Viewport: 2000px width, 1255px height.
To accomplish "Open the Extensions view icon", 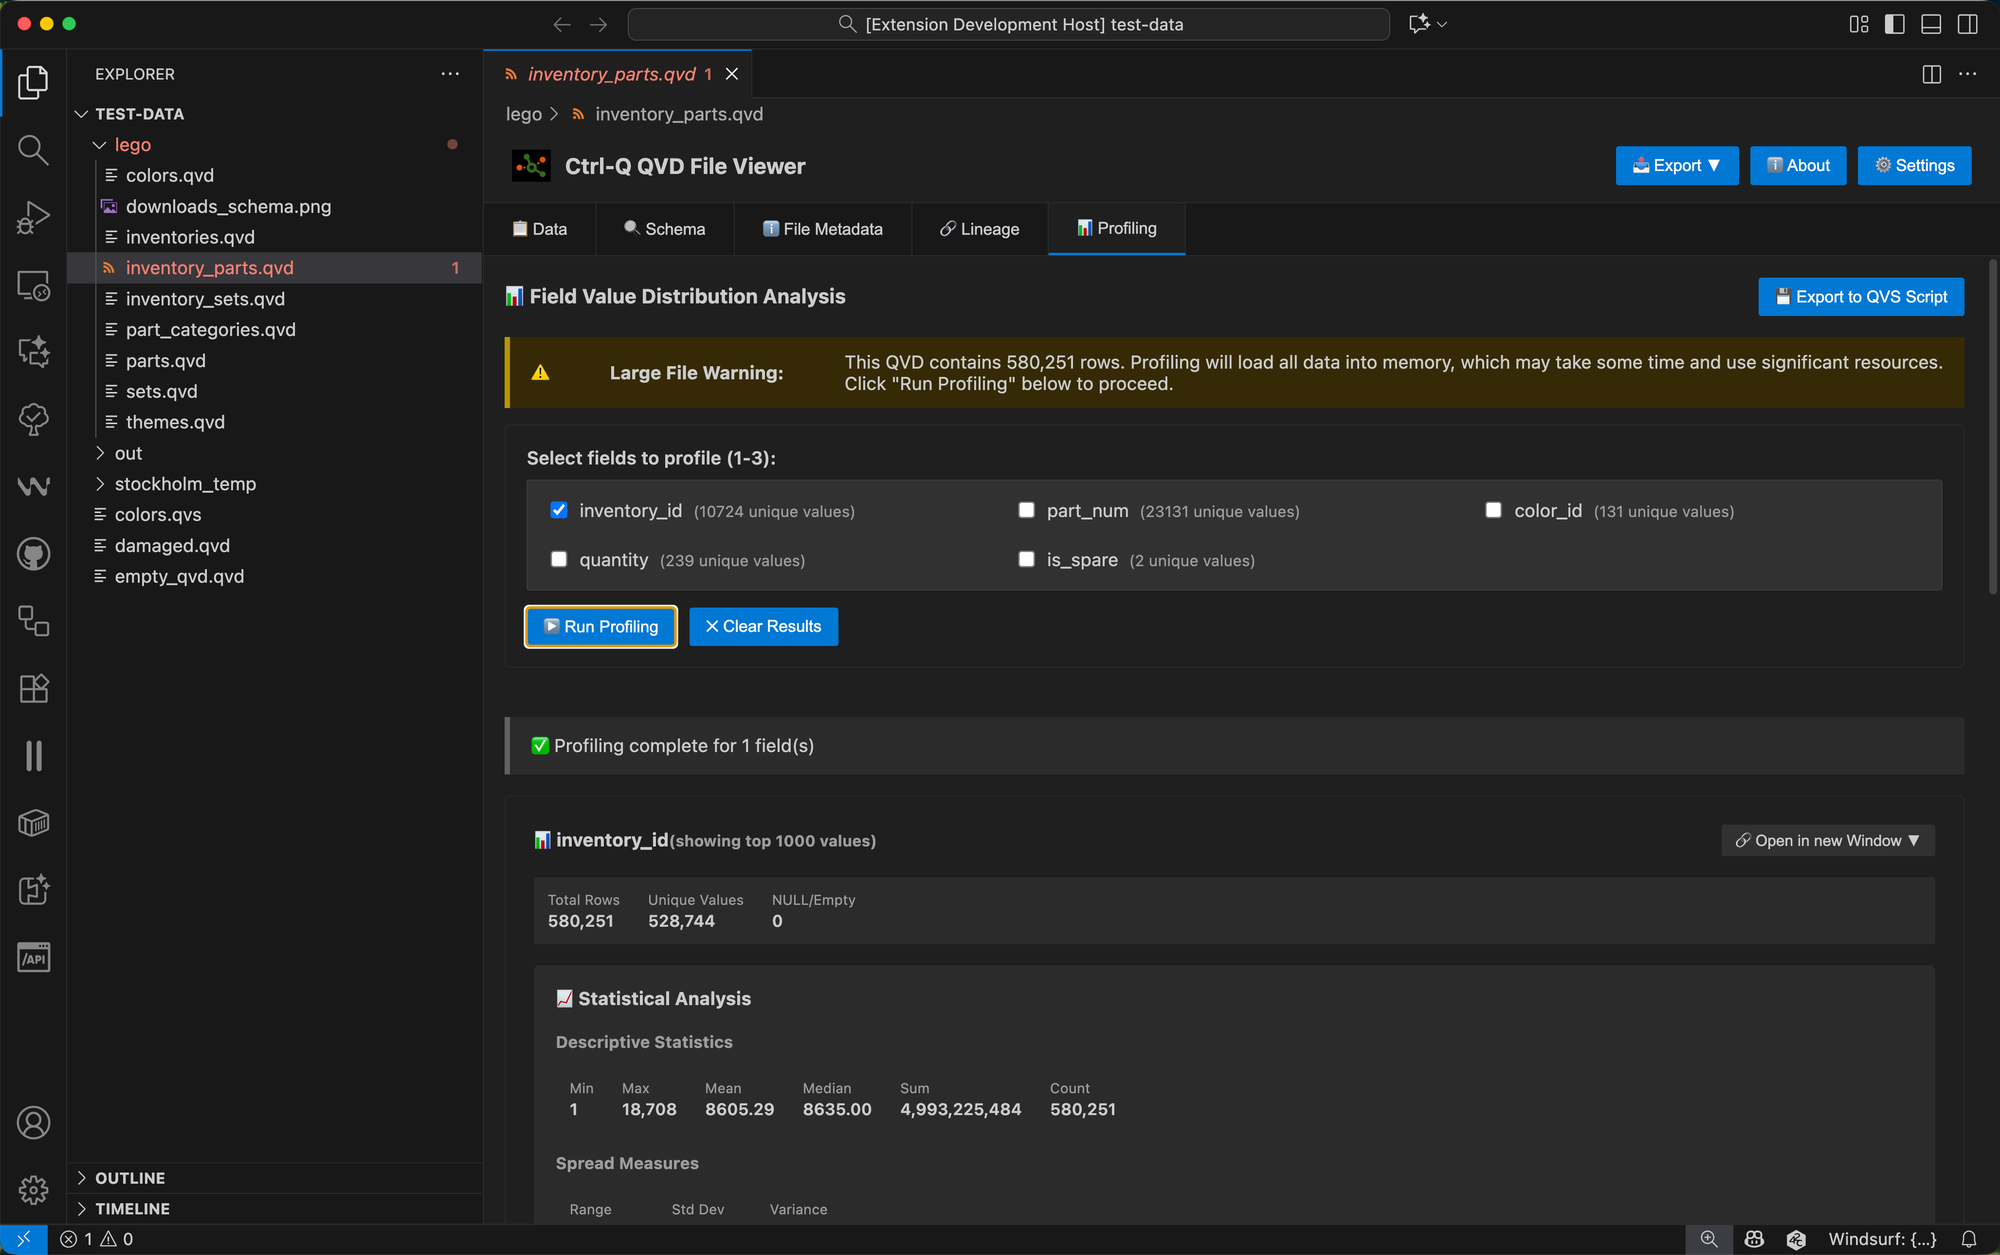I will click(x=33, y=688).
